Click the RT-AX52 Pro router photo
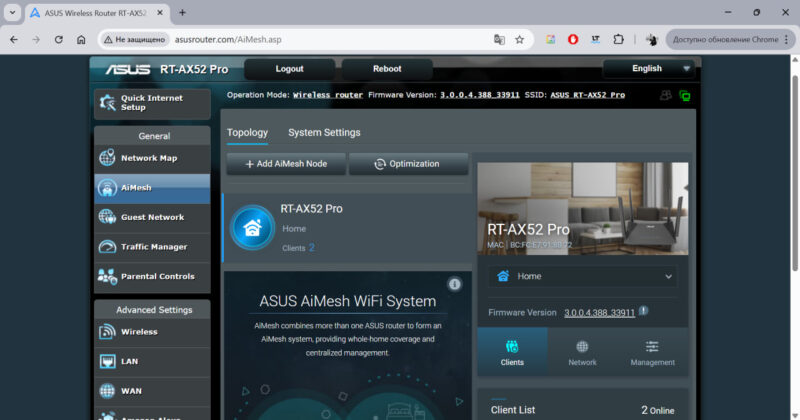This screenshot has height=420, width=800. (x=583, y=209)
